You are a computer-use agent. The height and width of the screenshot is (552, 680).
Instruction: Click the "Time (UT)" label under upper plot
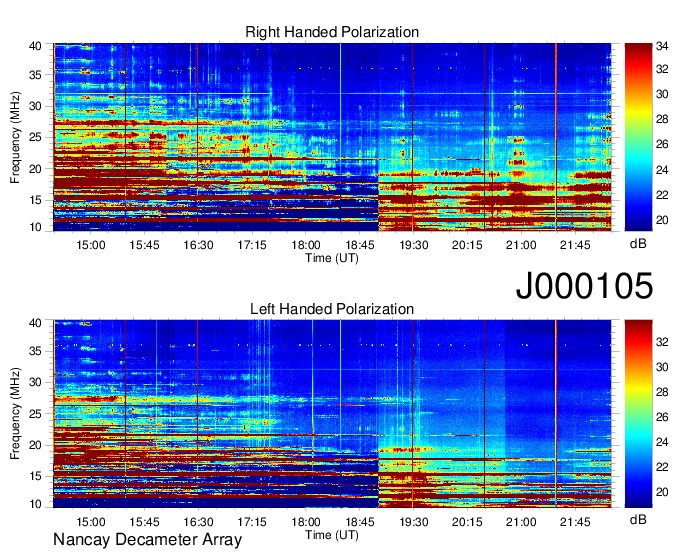332,258
